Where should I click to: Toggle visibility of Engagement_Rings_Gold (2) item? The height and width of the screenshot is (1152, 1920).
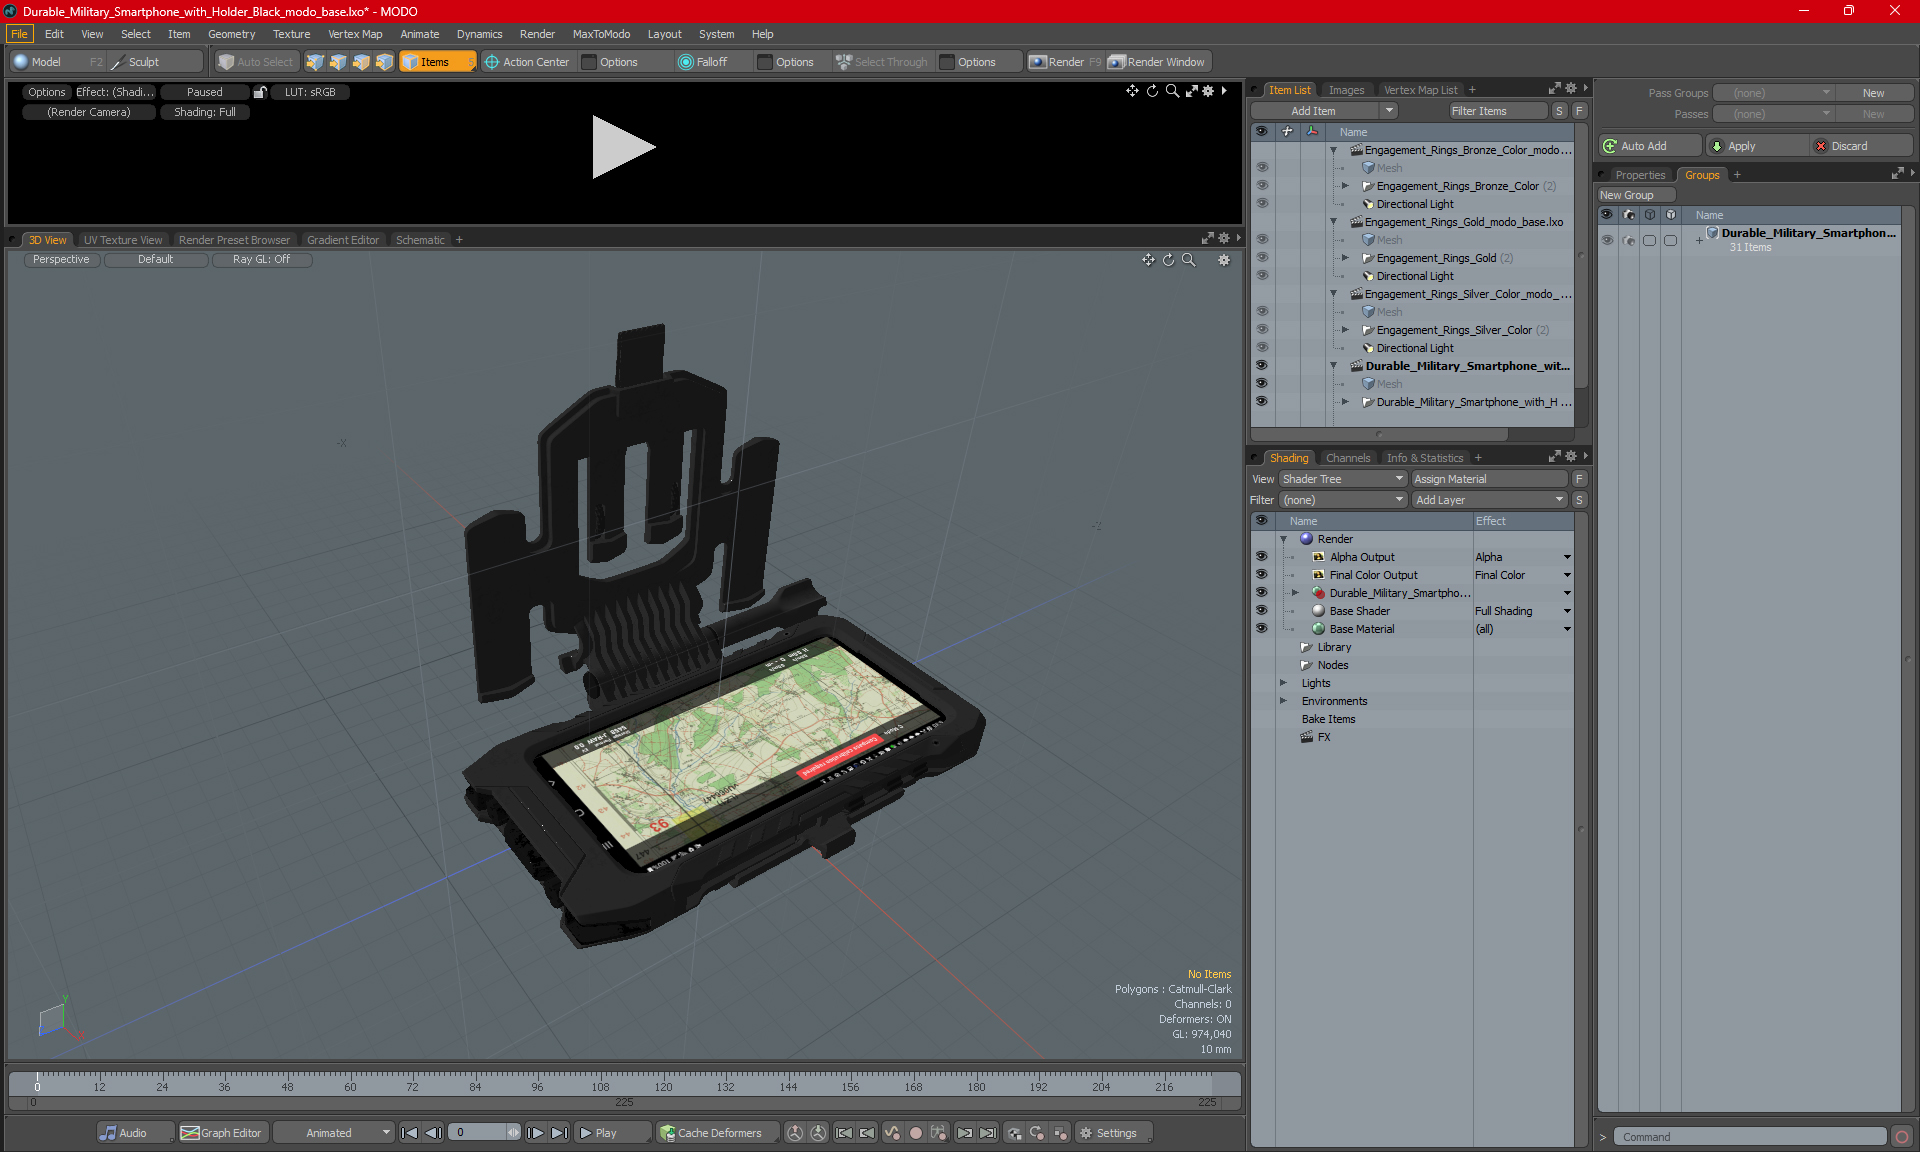(x=1261, y=258)
